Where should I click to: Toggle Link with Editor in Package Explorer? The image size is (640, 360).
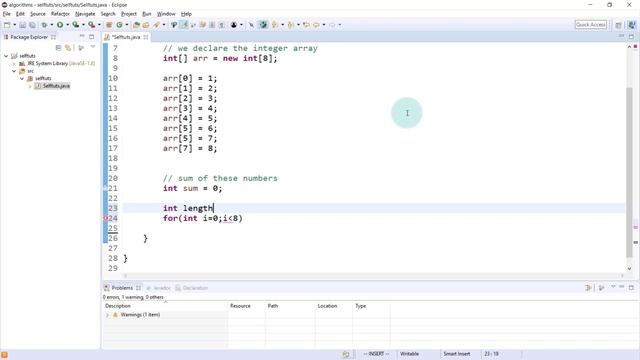[68, 48]
